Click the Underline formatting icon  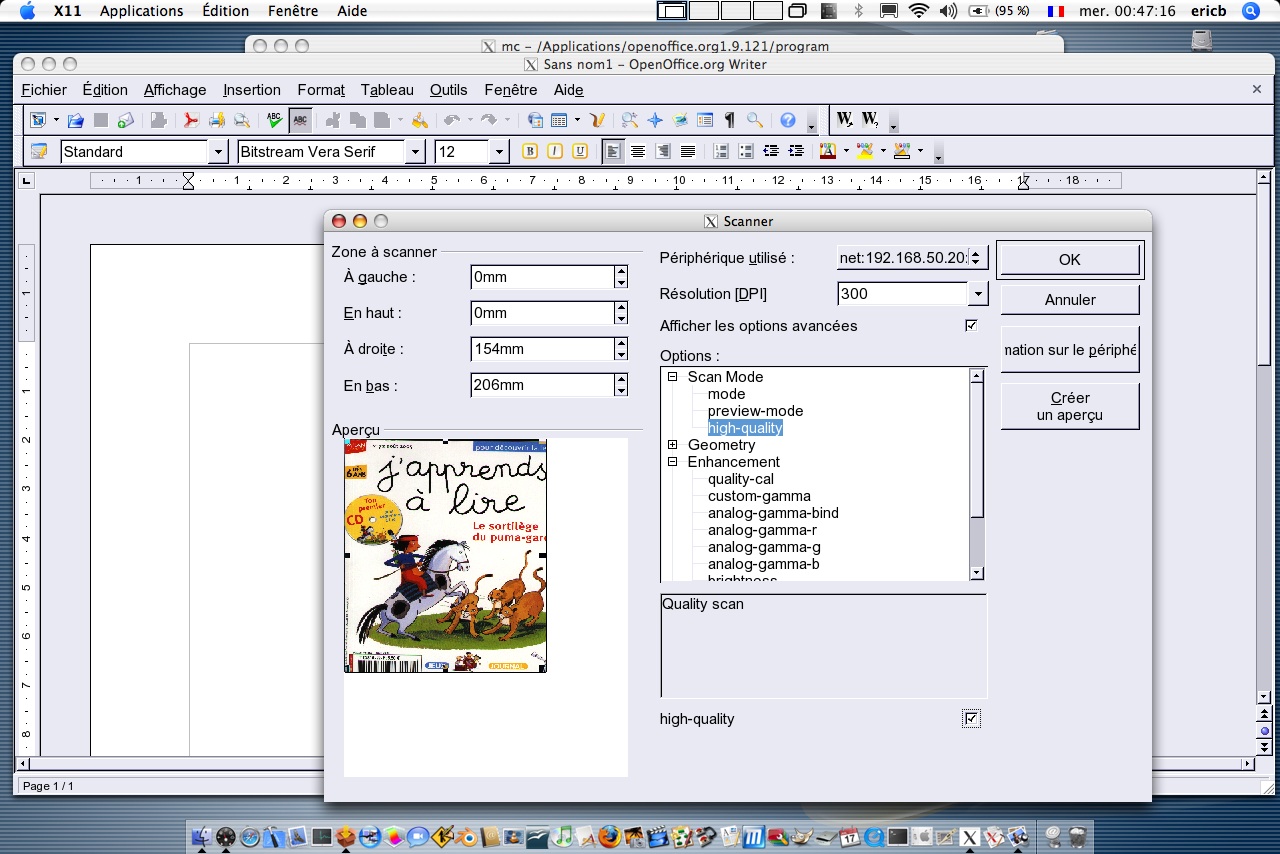(x=579, y=152)
